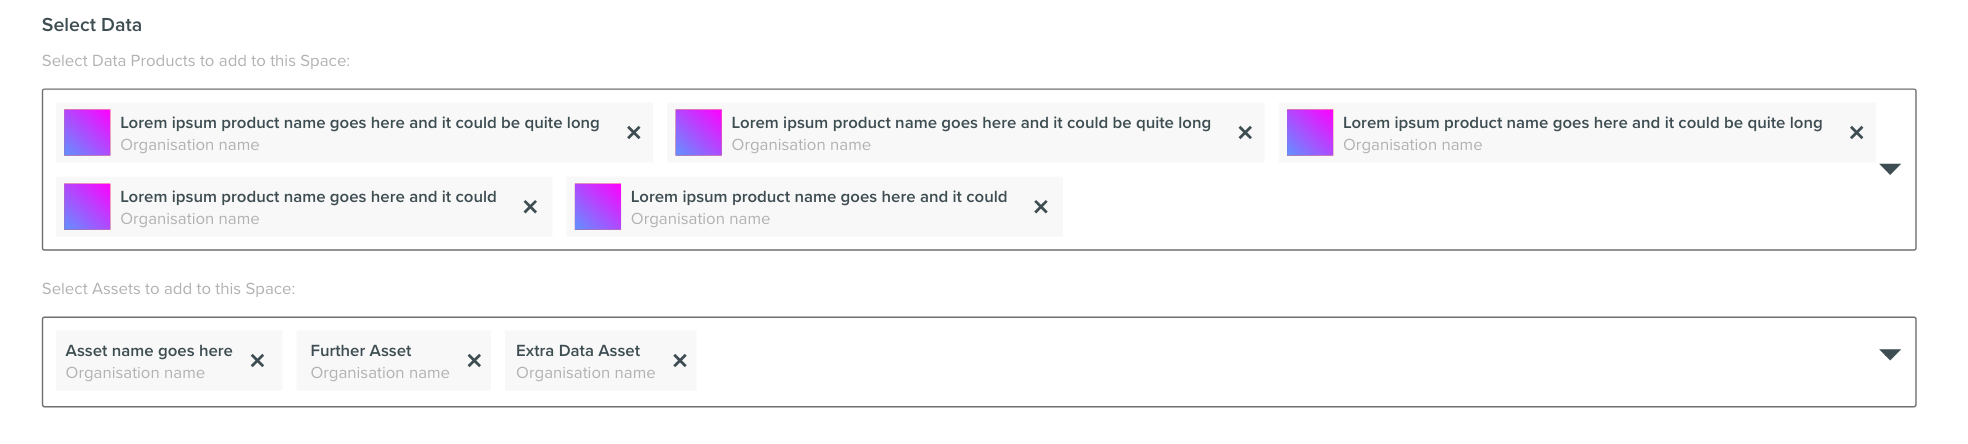Remove the 'Further Asset' chip

(x=474, y=361)
